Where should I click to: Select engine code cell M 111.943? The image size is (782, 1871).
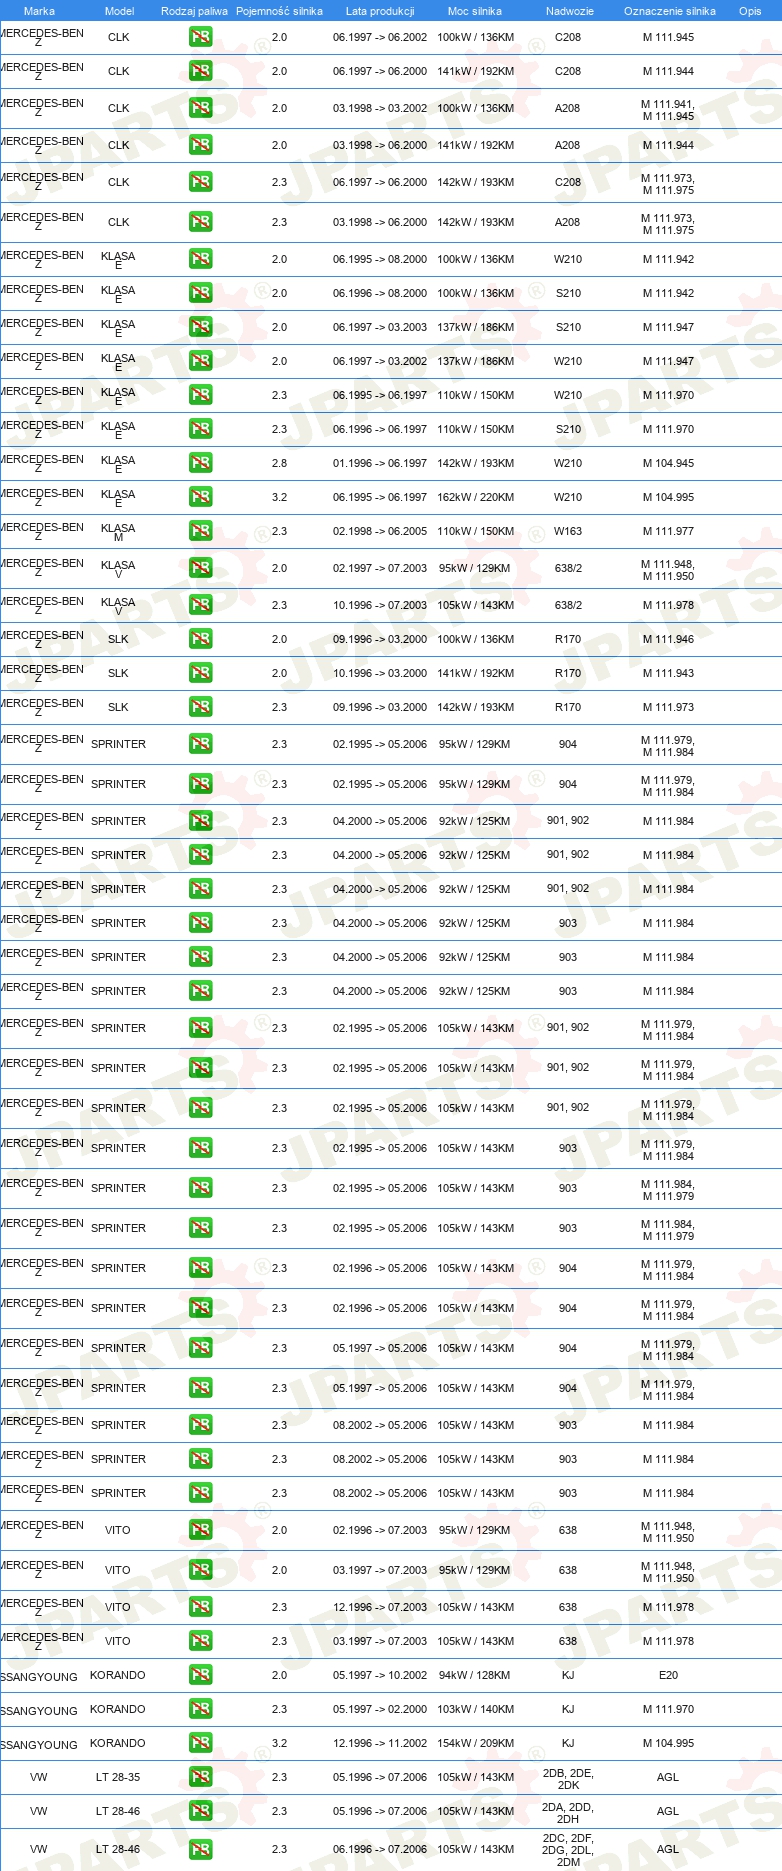tap(668, 673)
